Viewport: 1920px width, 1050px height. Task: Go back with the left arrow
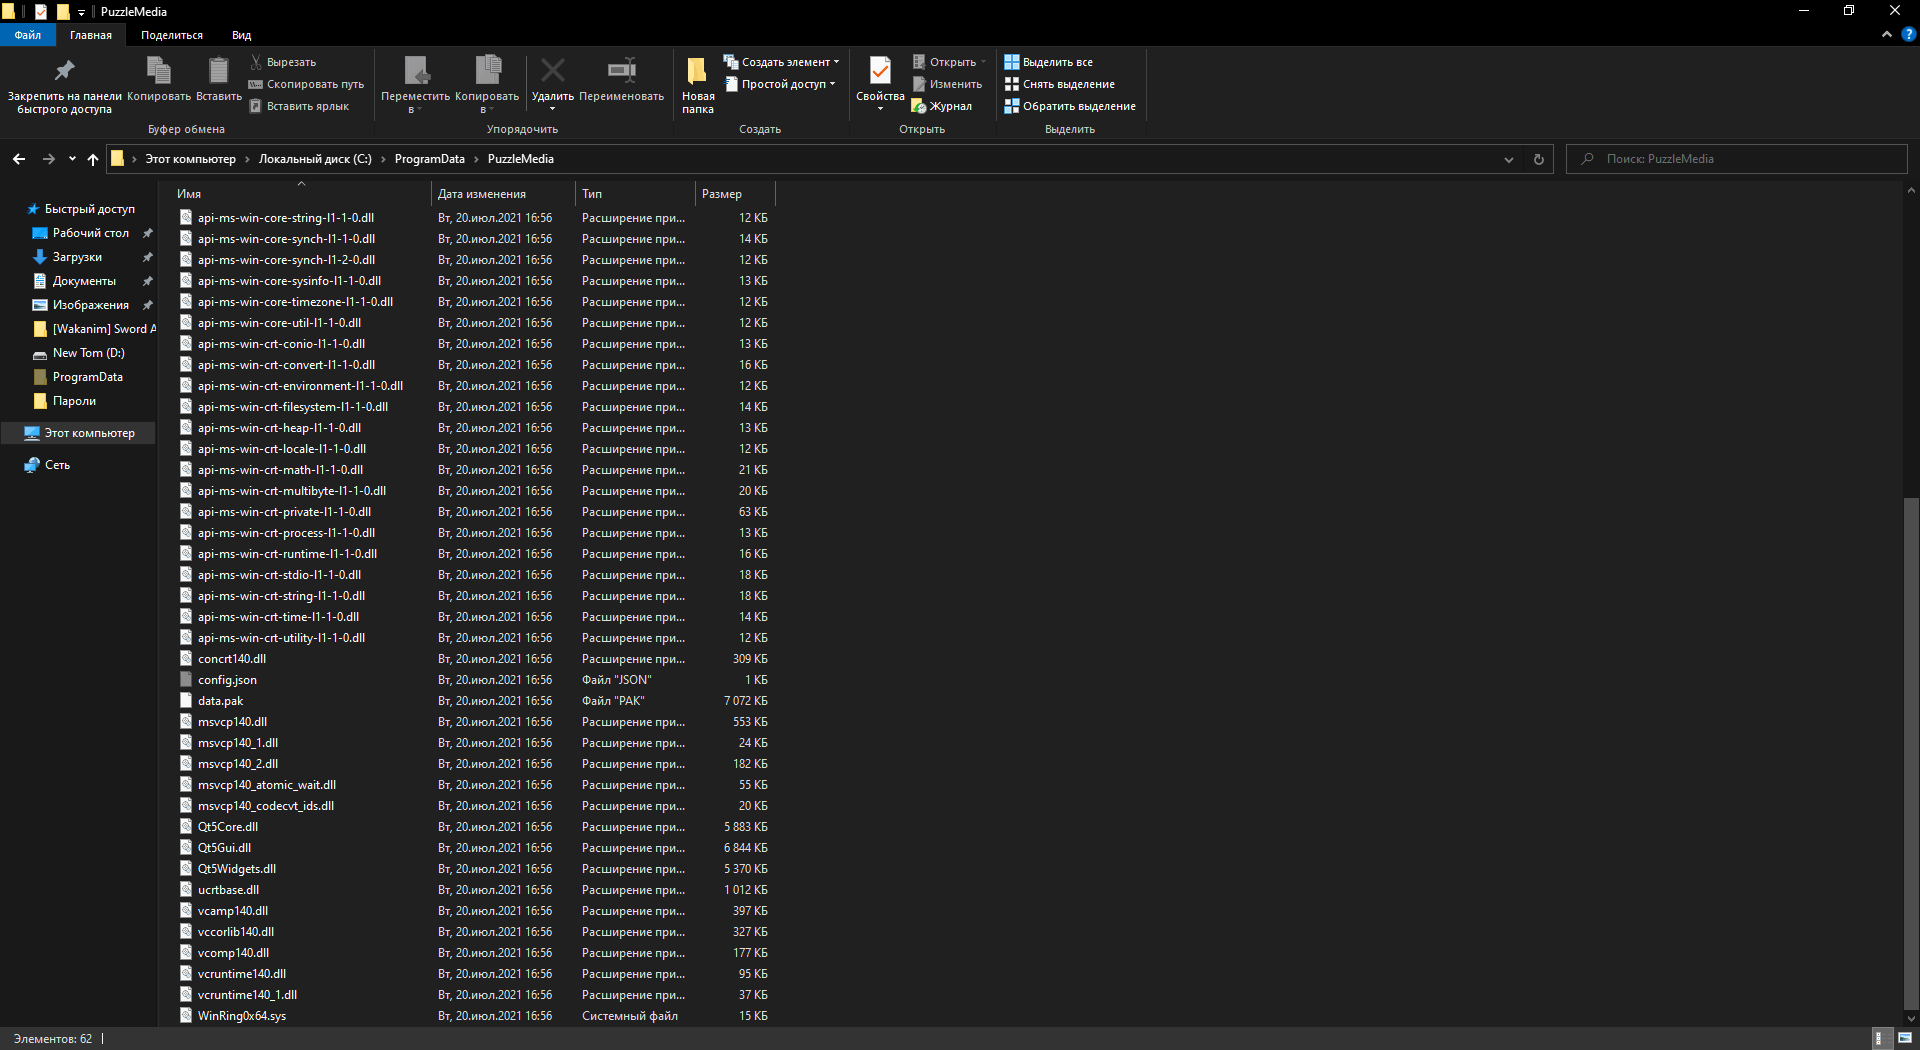click(x=19, y=159)
